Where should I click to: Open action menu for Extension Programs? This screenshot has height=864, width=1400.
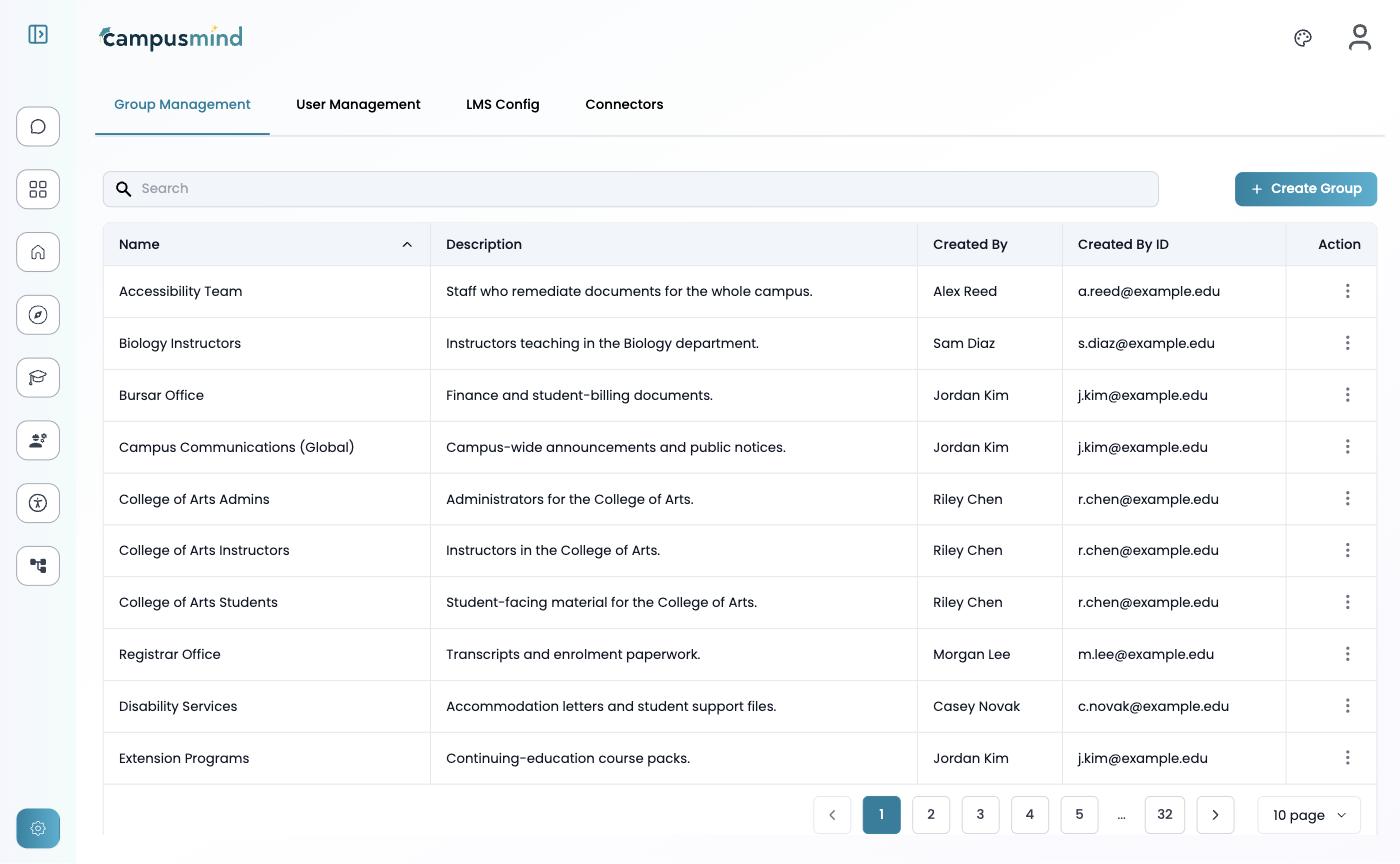point(1347,758)
